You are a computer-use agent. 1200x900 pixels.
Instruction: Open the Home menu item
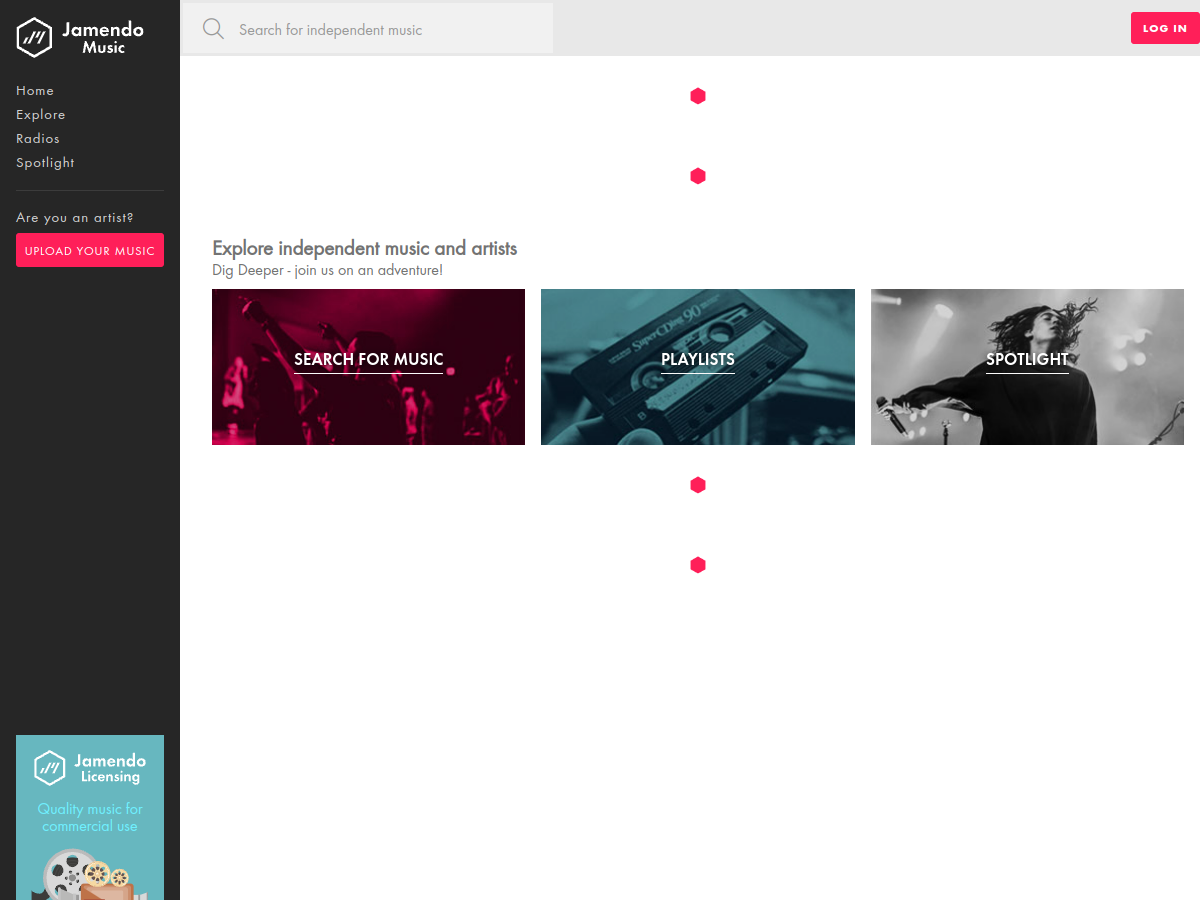pos(35,91)
